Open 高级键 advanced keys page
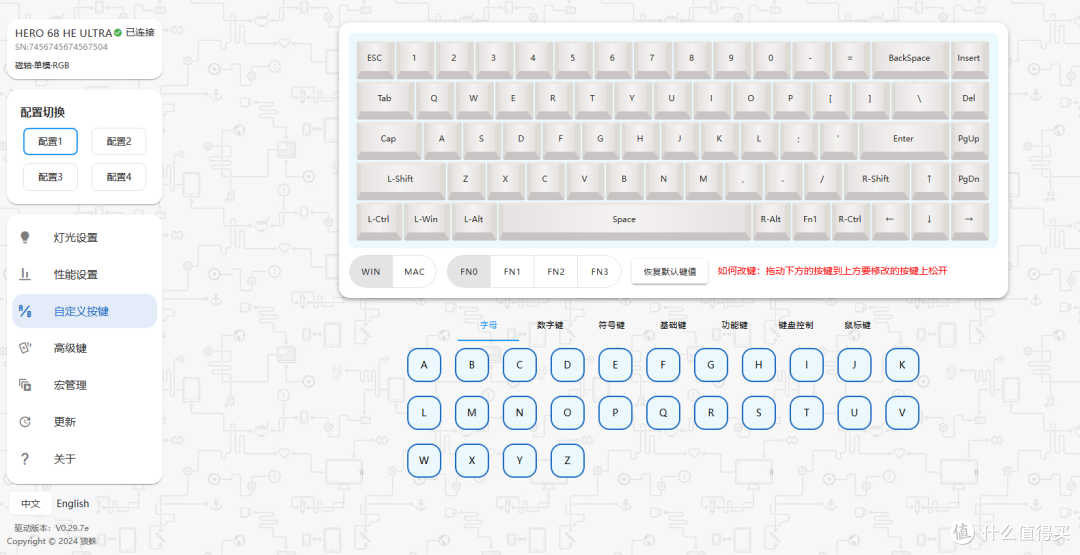 click(x=85, y=348)
